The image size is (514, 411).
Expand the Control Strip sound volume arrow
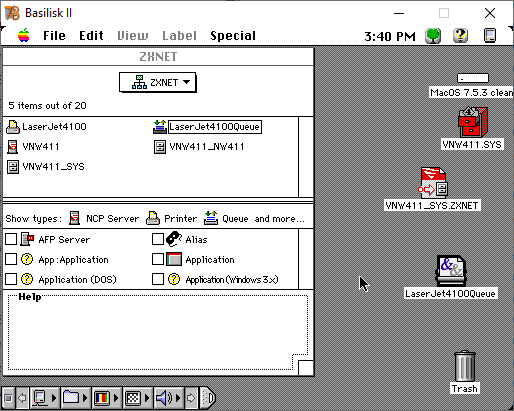pos(178,398)
